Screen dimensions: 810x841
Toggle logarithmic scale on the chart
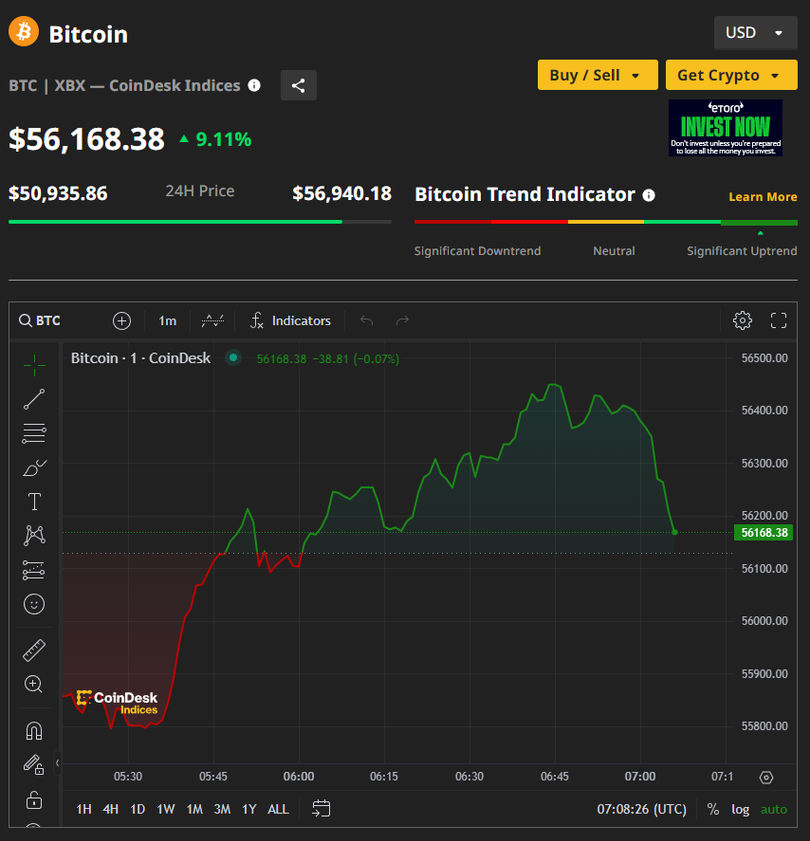pyautogui.click(x=740, y=809)
